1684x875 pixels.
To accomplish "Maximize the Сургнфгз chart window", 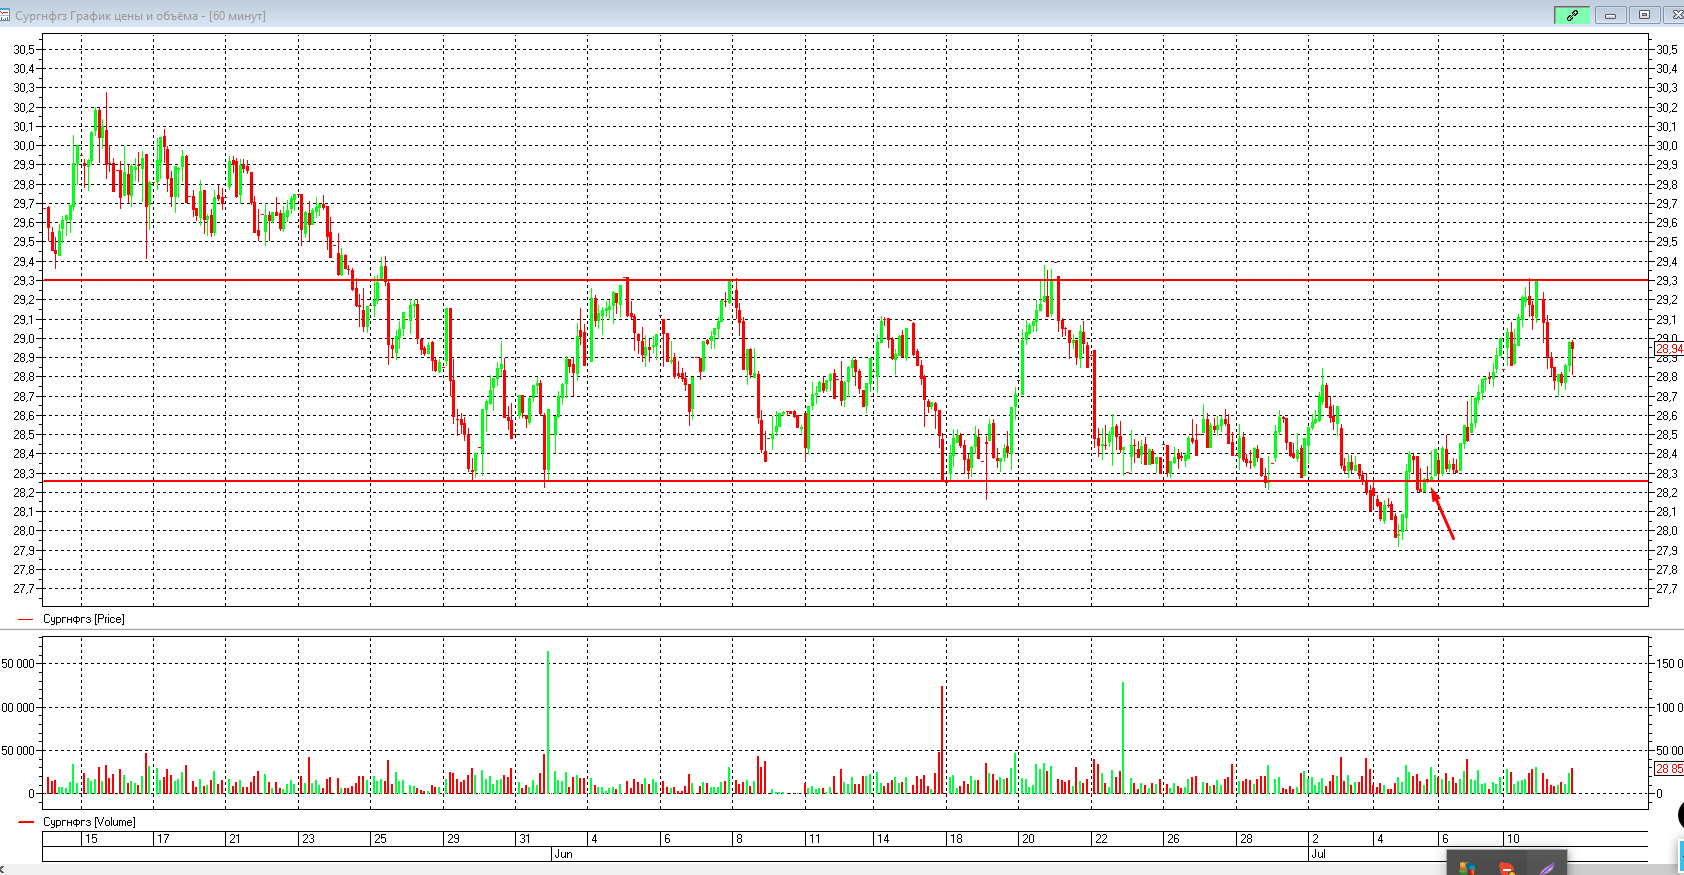I will pos(1644,15).
